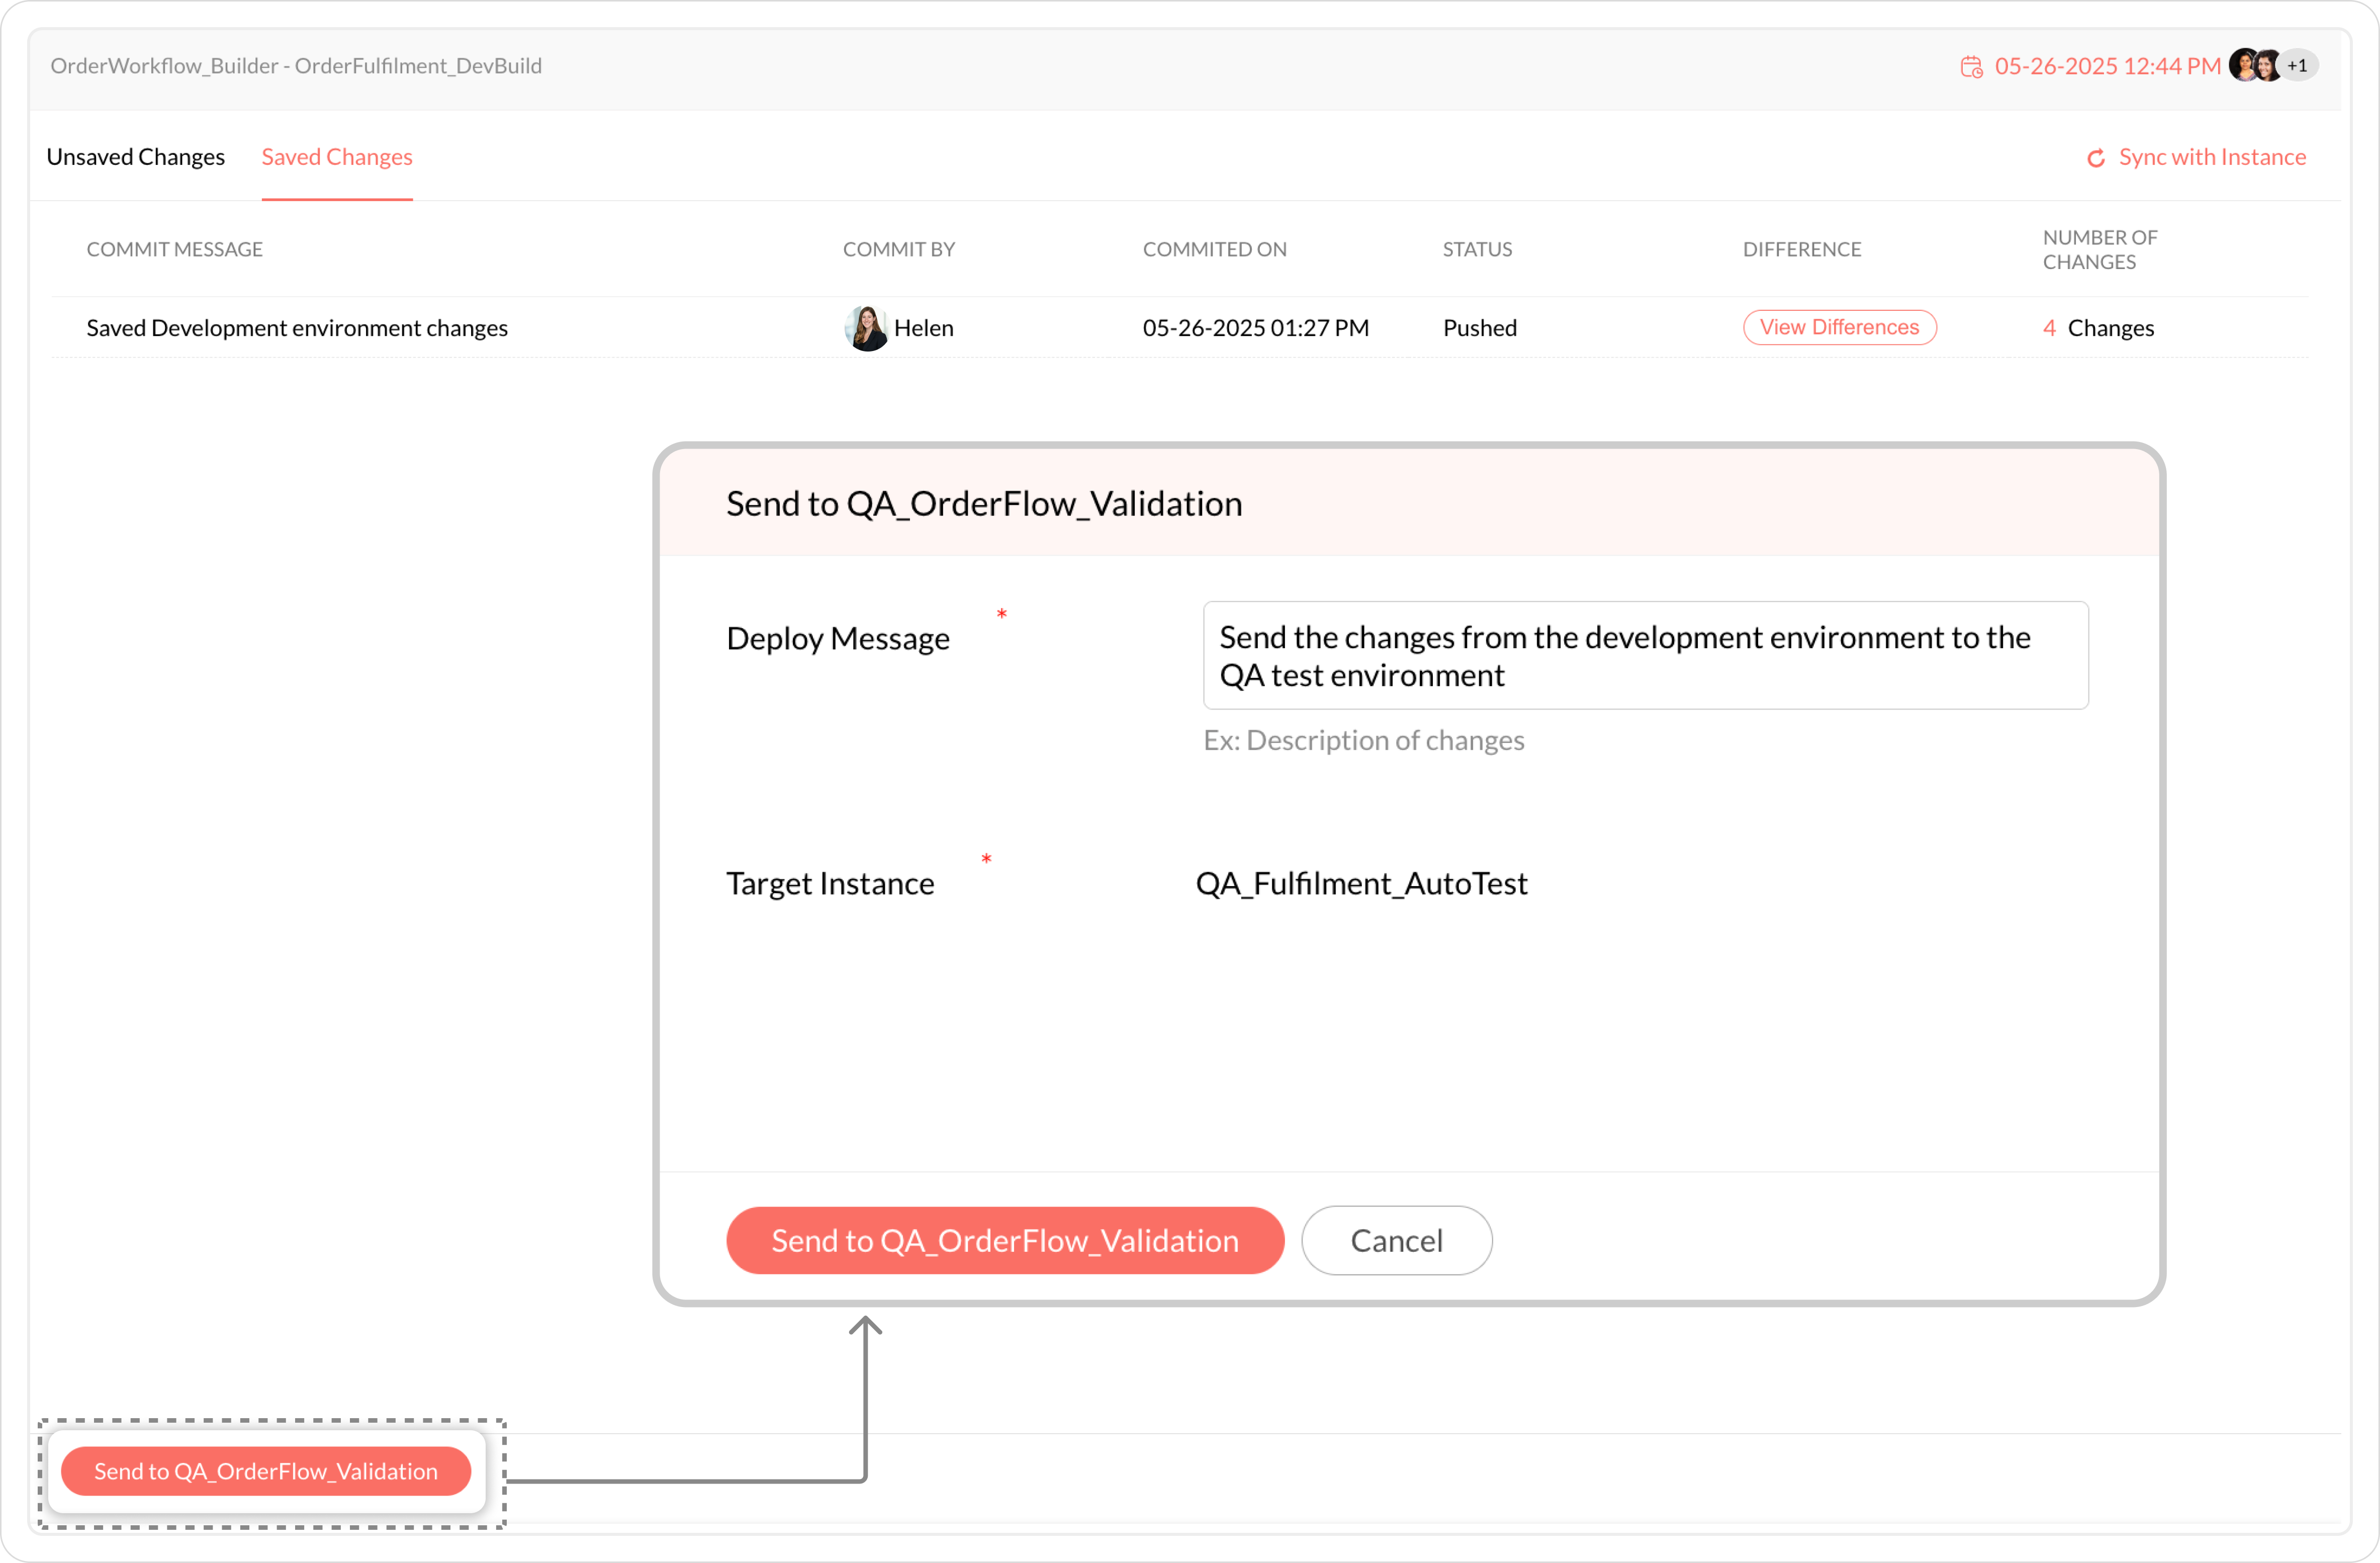This screenshot has width=2380, height=1563.
Task: Click the 4 Changes count
Action: [x=2098, y=328]
